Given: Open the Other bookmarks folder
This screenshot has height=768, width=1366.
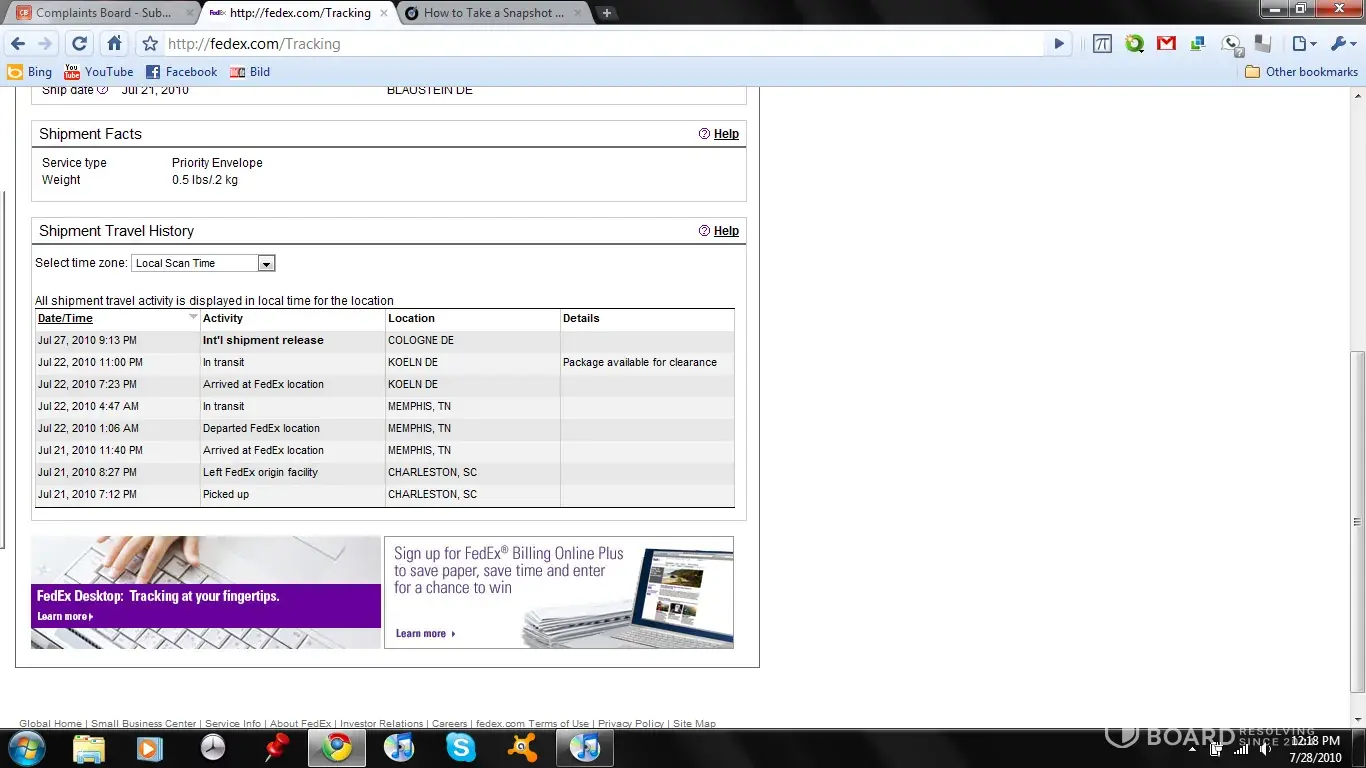Looking at the screenshot, I should pos(1301,72).
